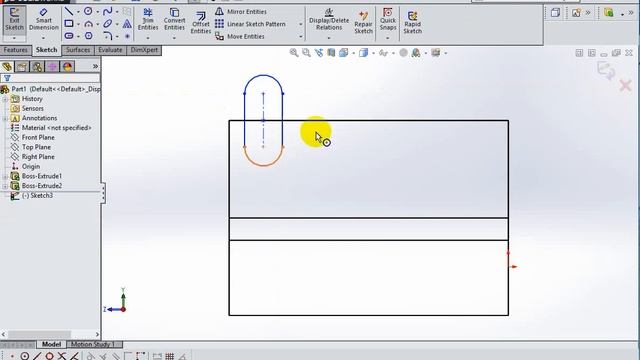640x360 pixels.
Task: Open the Convert Entities dropdown arrow
Action: coord(174,38)
